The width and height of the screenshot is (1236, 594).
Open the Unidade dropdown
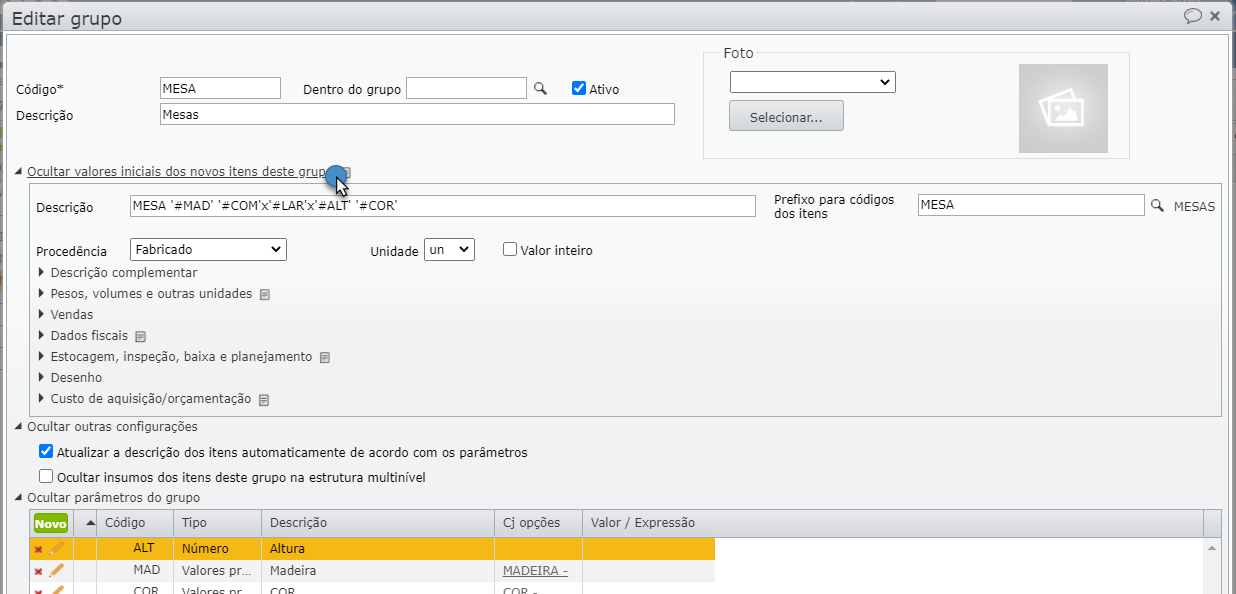(x=448, y=250)
